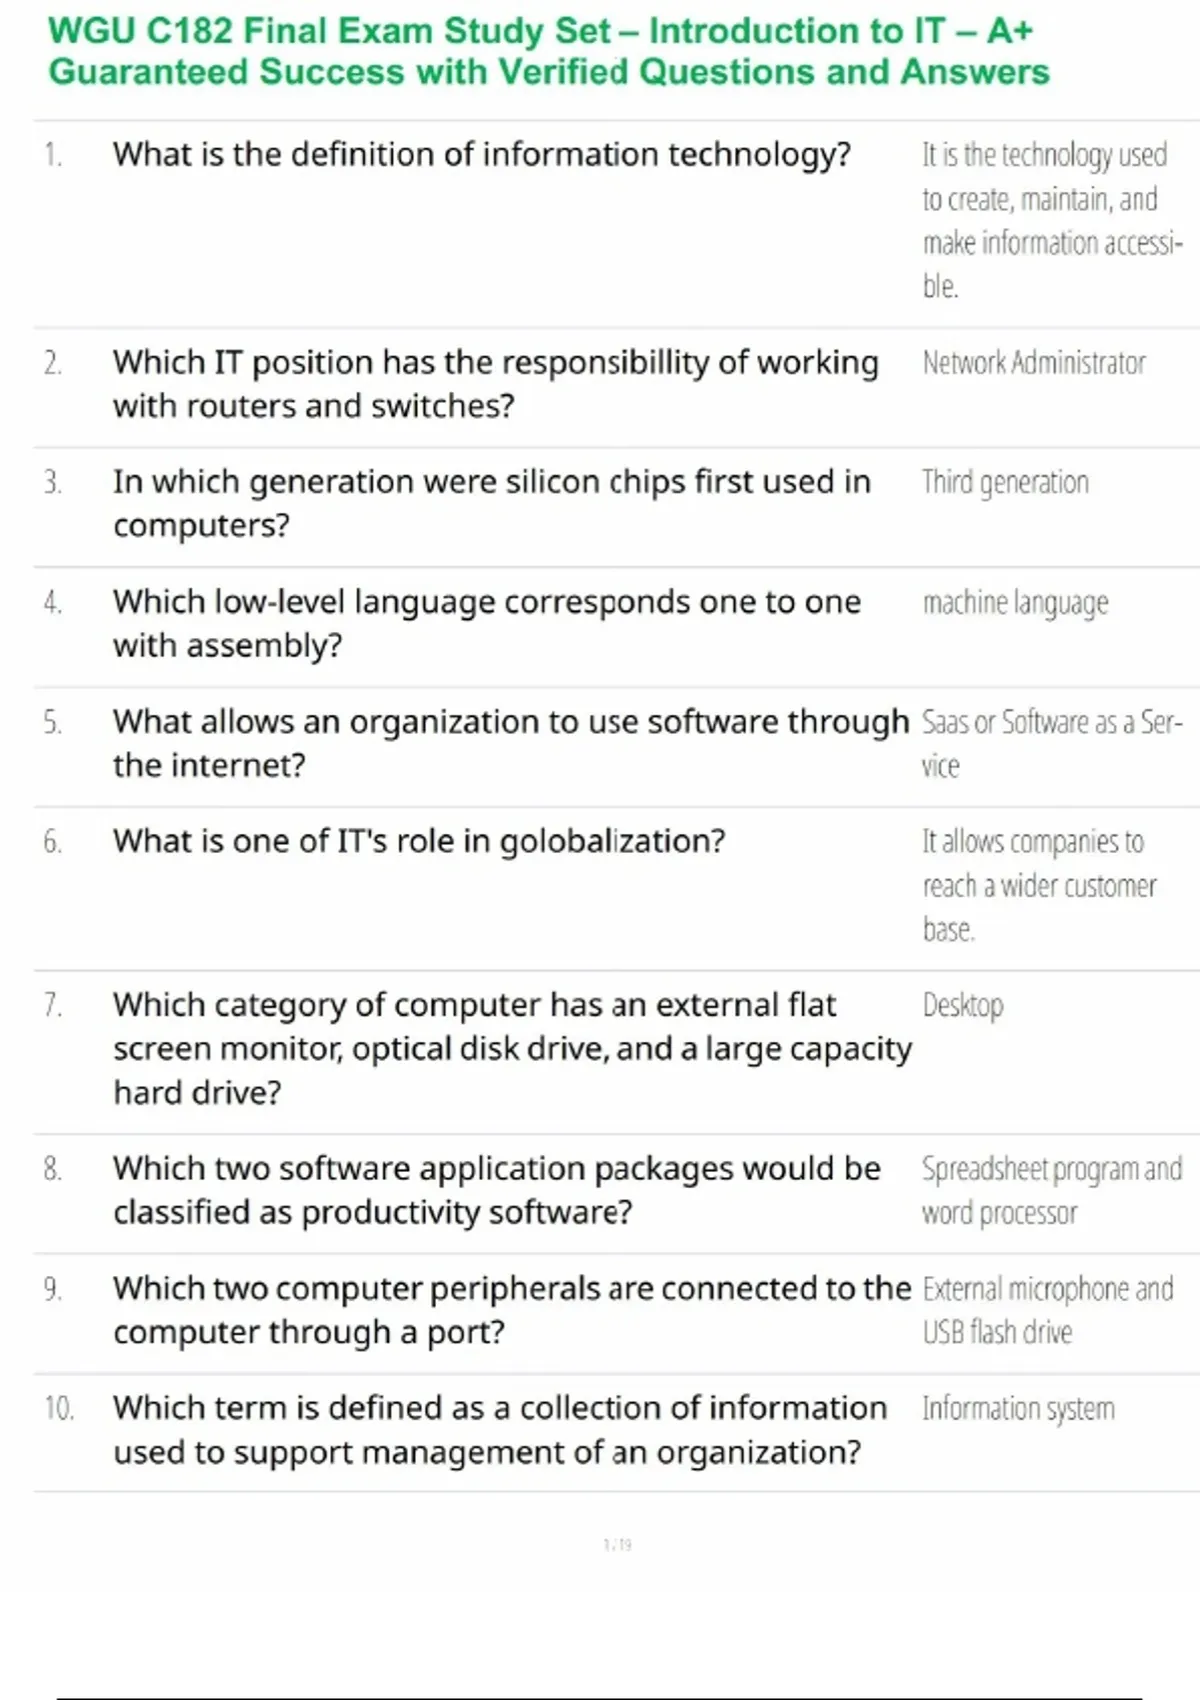Click question 2 about routers and switches
The height and width of the screenshot is (1700, 1200).
495,384
